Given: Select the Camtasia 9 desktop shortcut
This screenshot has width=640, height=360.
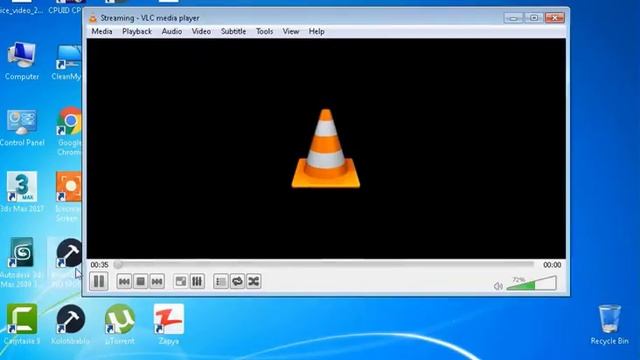Looking at the screenshot, I should 22,324.
